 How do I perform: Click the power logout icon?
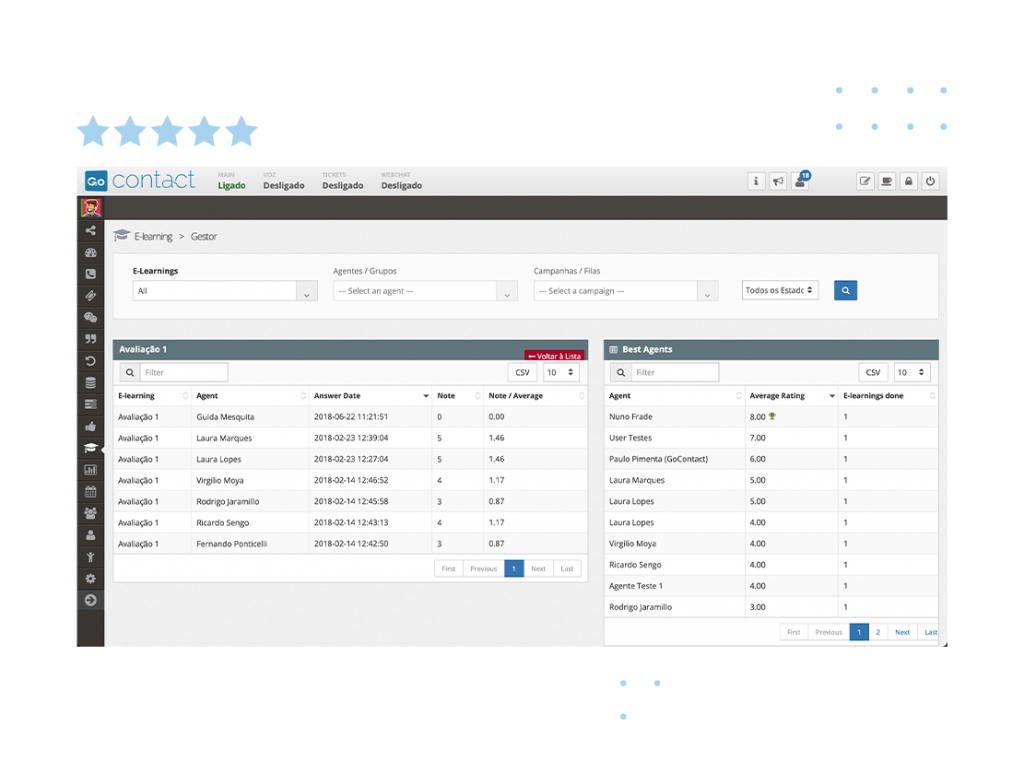tap(930, 182)
